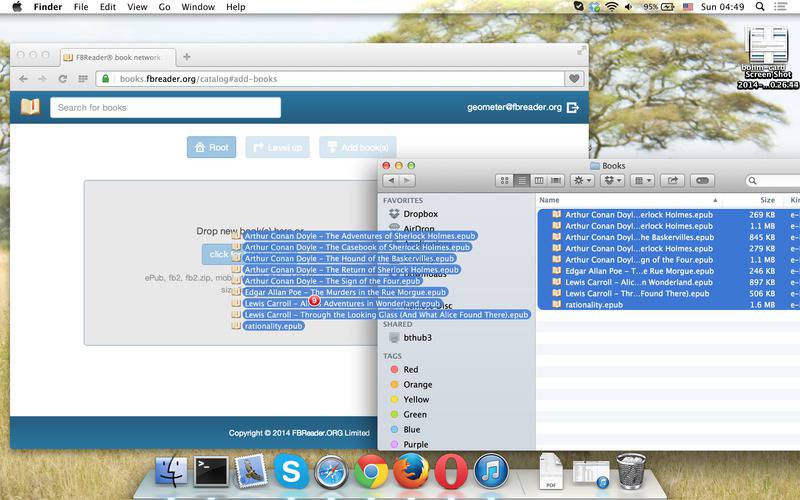Launch Safari from the Dock
Viewport: 800px width, 500px height.
click(x=331, y=471)
